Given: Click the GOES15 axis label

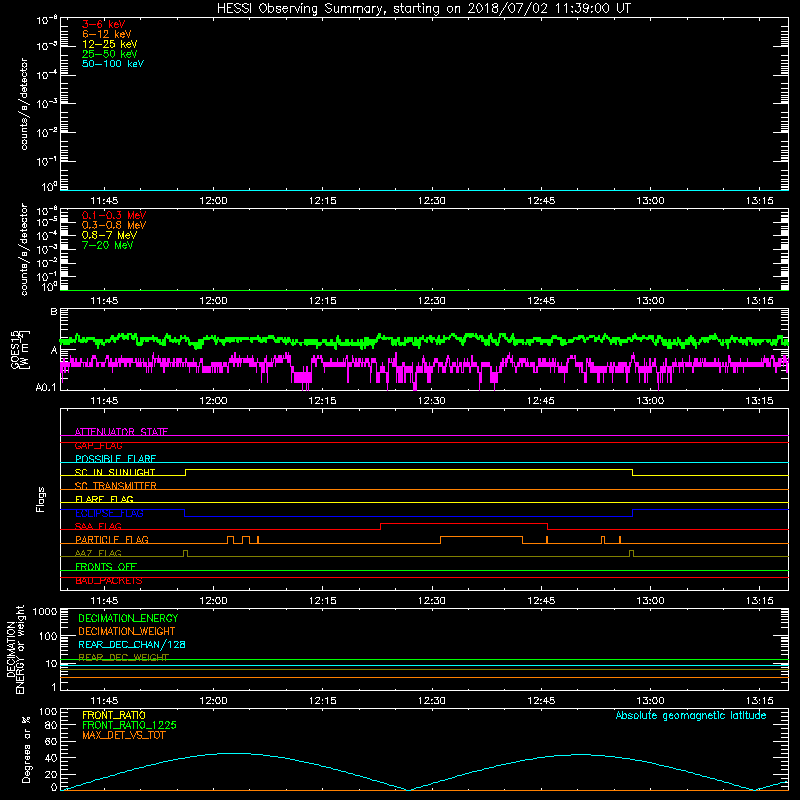Looking at the screenshot, I should pyautogui.click(x=15, y=349).
